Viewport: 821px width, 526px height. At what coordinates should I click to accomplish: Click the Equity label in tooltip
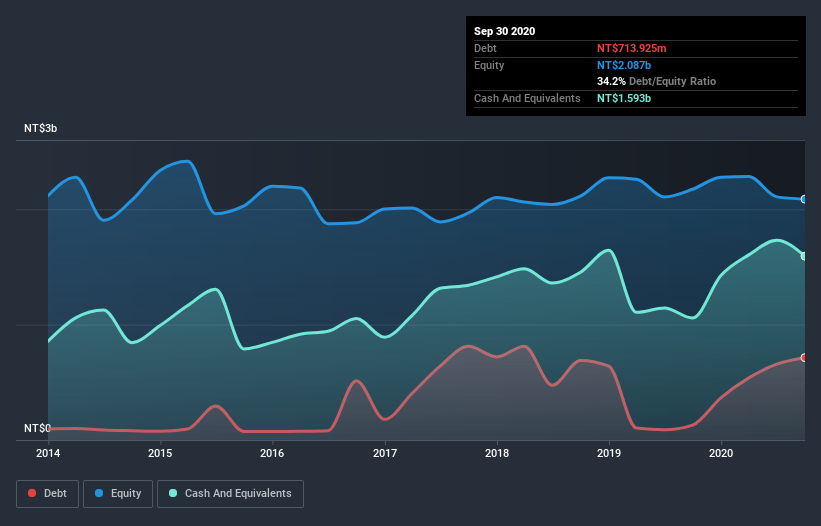pyautogui.click(x=489, y=65)
